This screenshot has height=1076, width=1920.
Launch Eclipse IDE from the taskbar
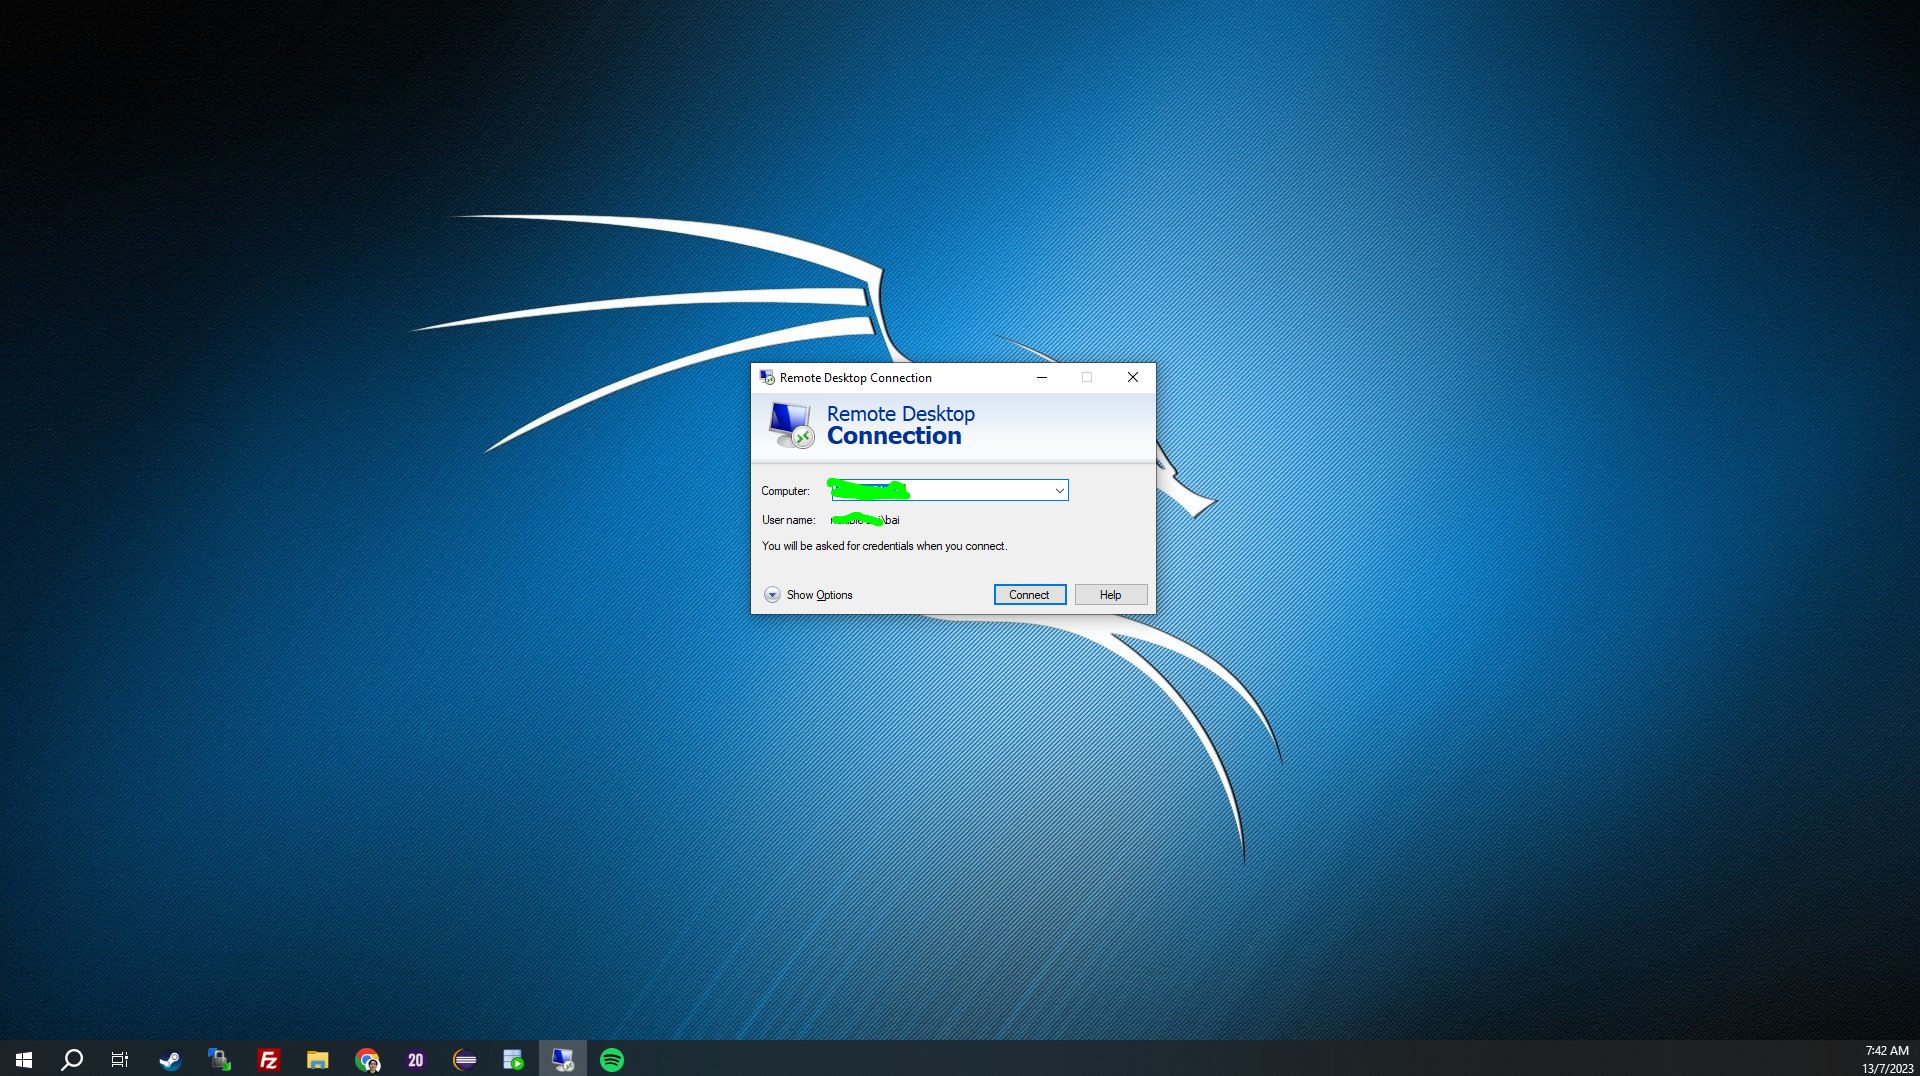point(465,1059)
